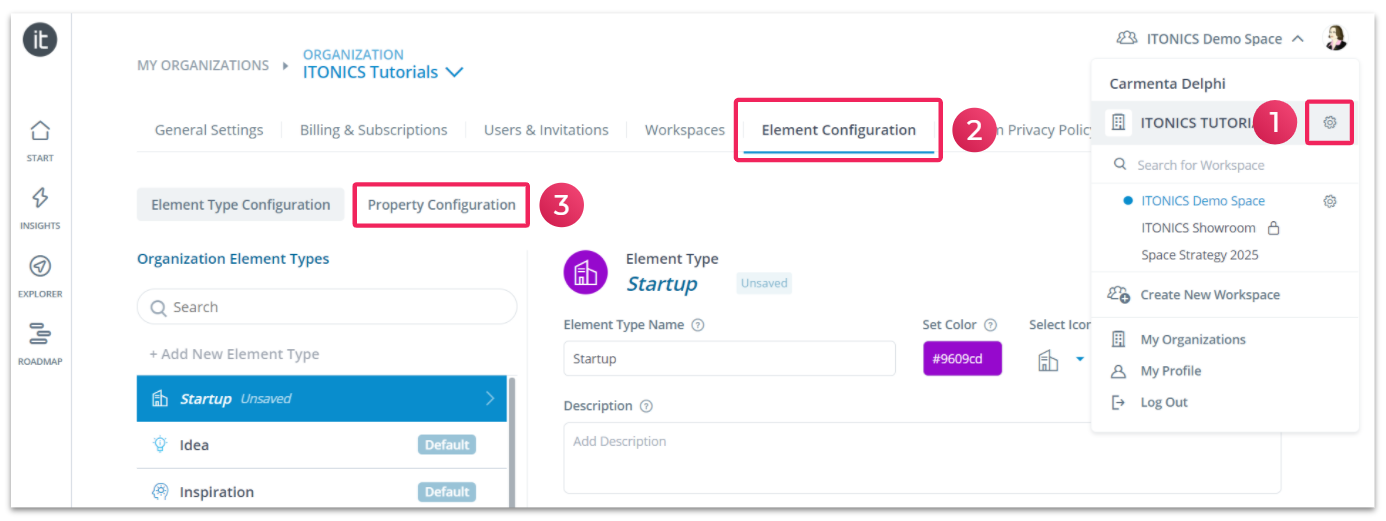Open the Users & Invitations tab
Image resolution: width=1386 pixels, height=521 pixels.
[x=546, y=130]
